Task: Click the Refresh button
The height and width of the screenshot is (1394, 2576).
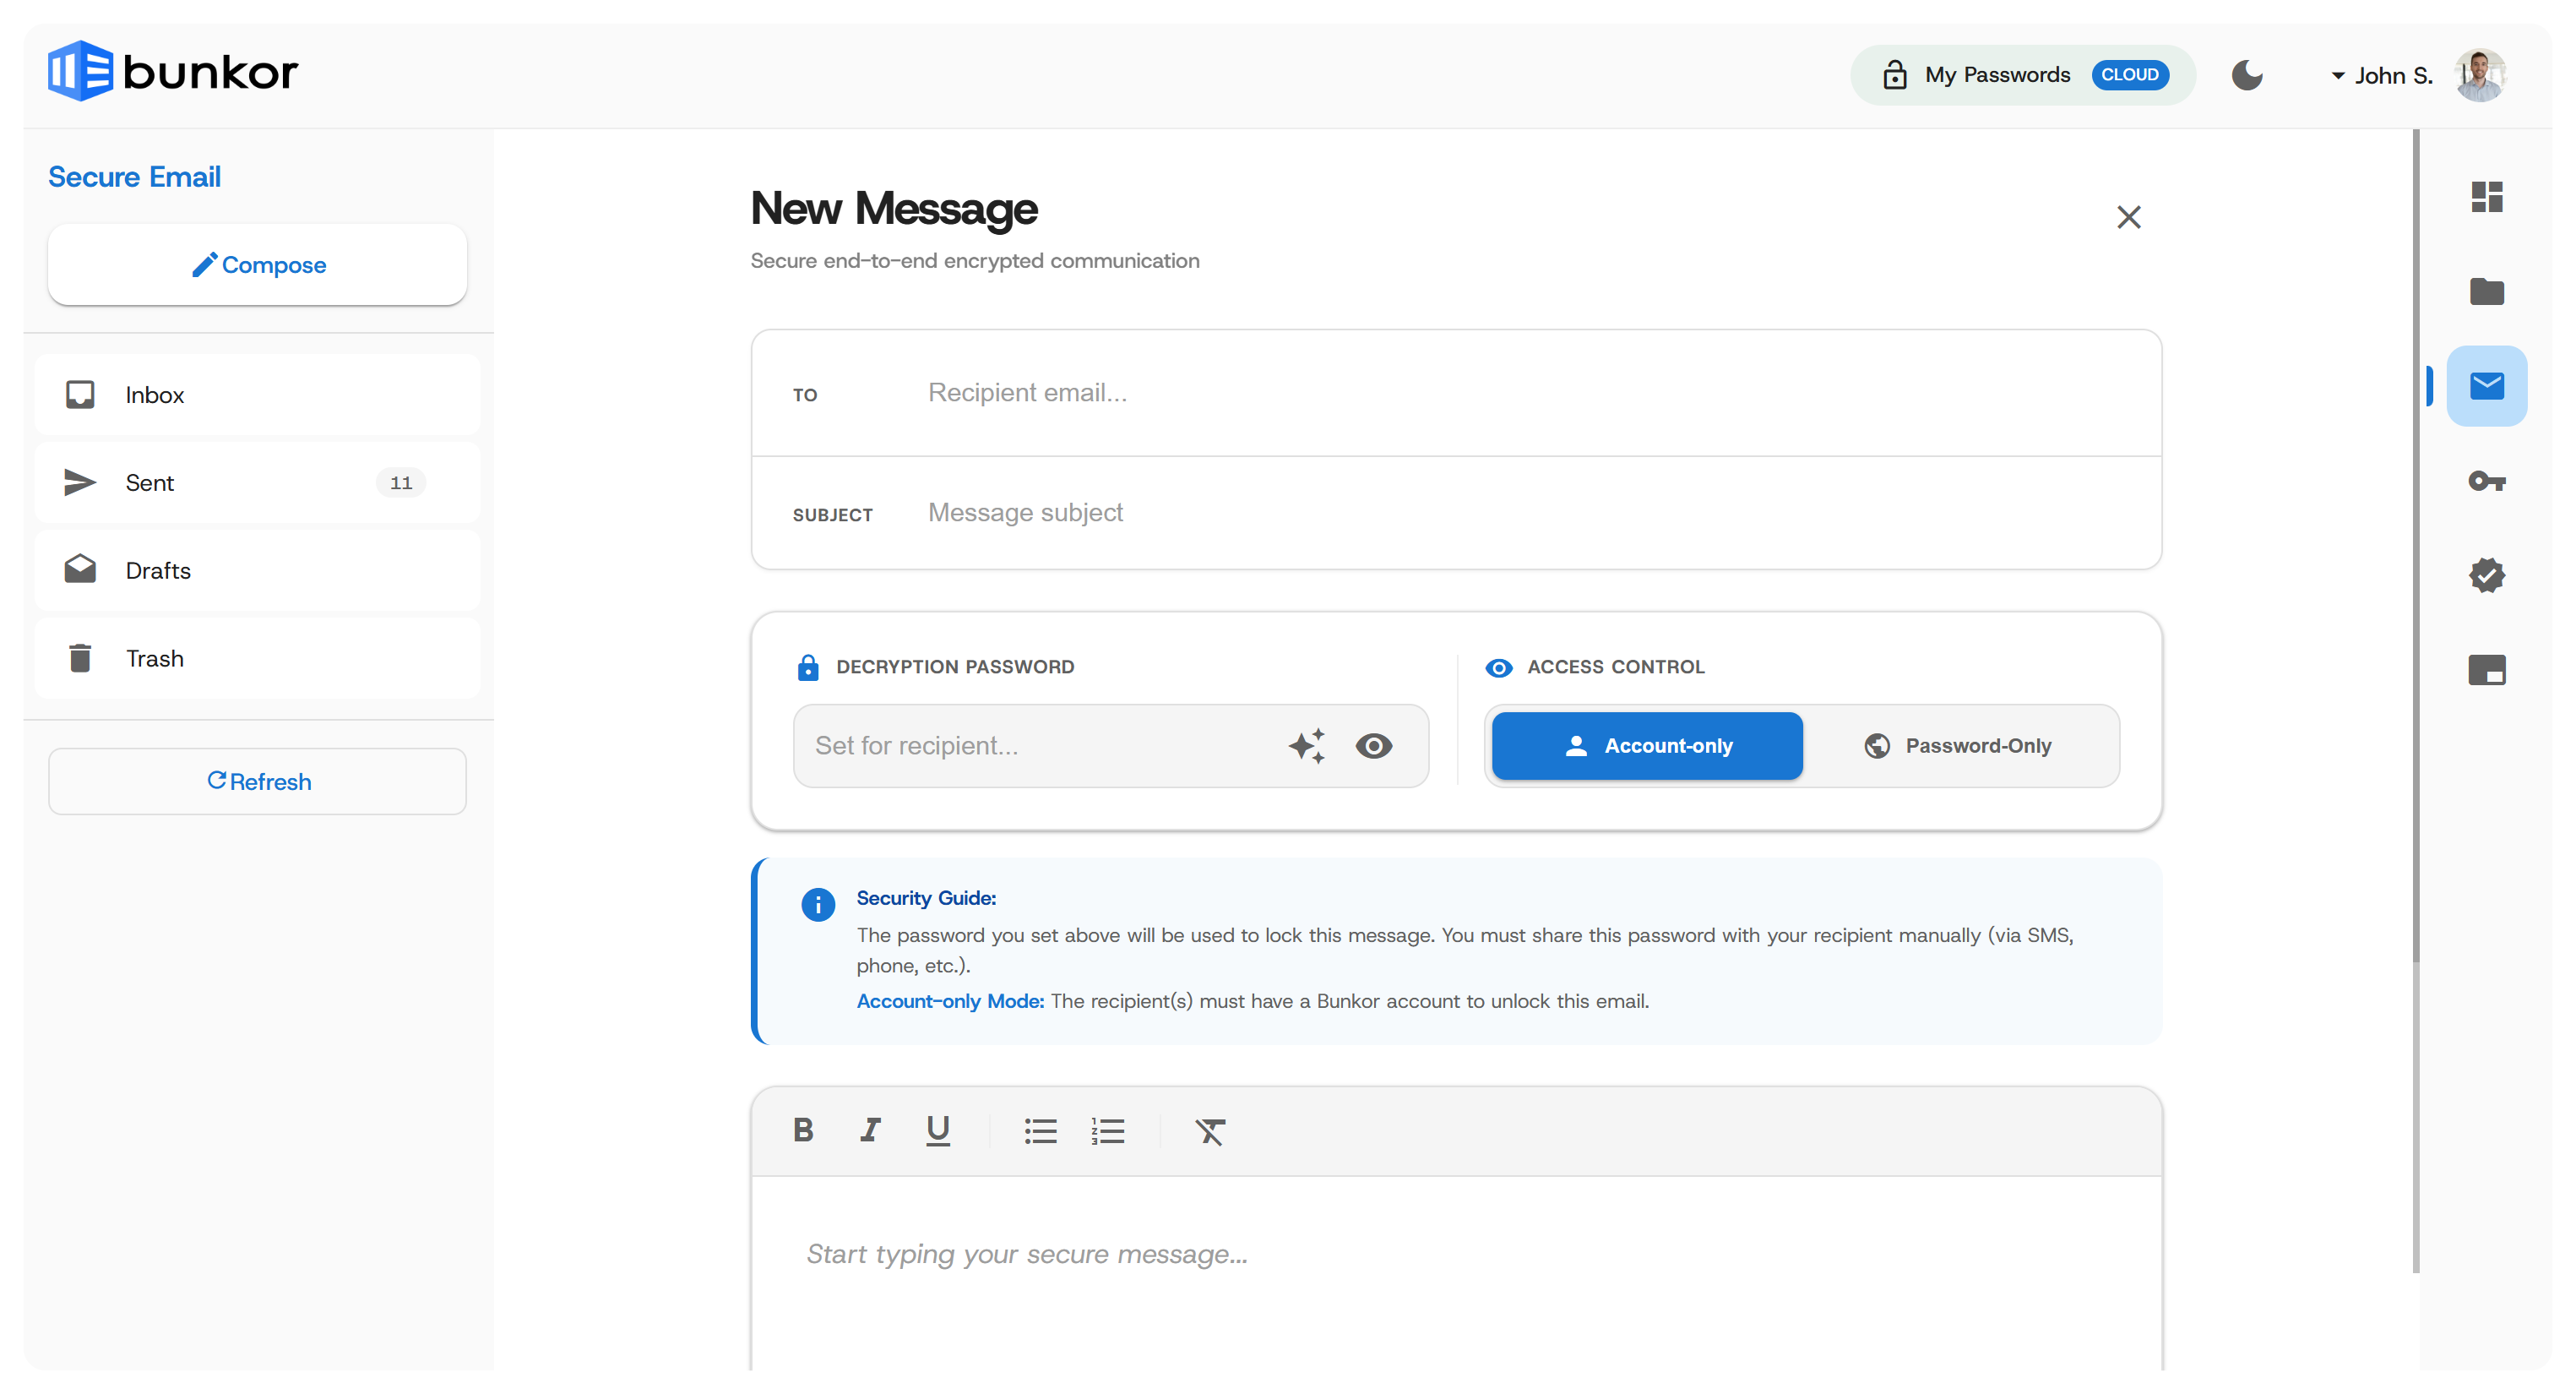Action: 257,782
